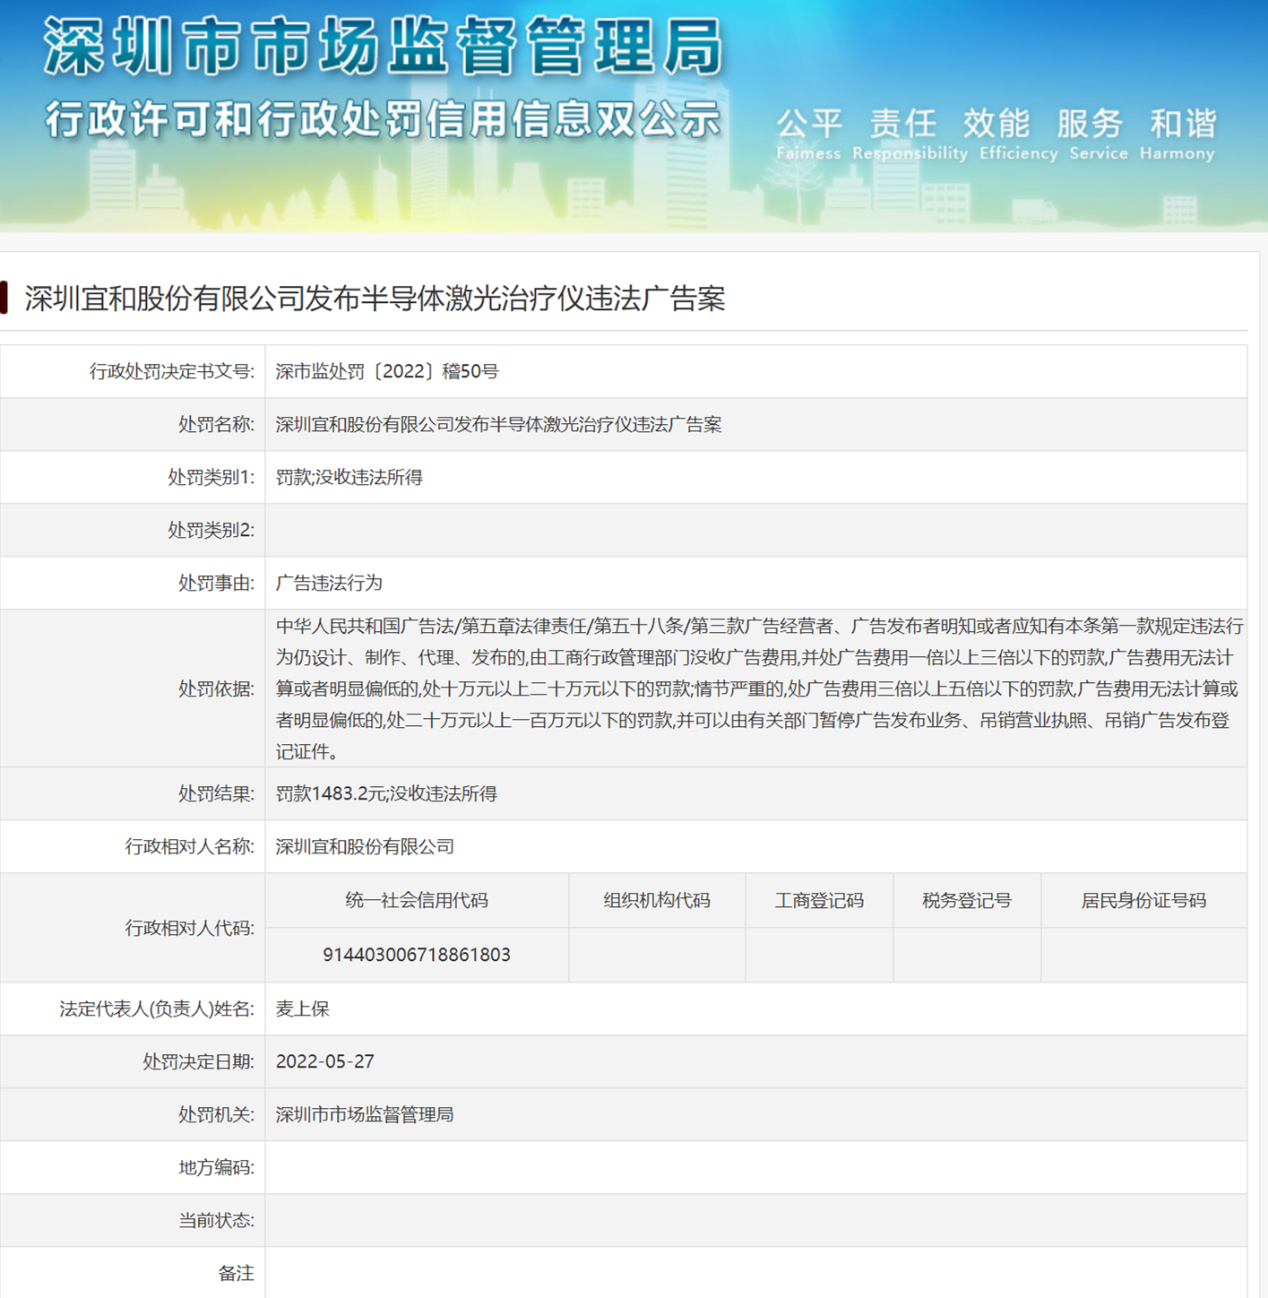Click the 处罚类别1 value 罚款;没收违法所得

[349, 477]
